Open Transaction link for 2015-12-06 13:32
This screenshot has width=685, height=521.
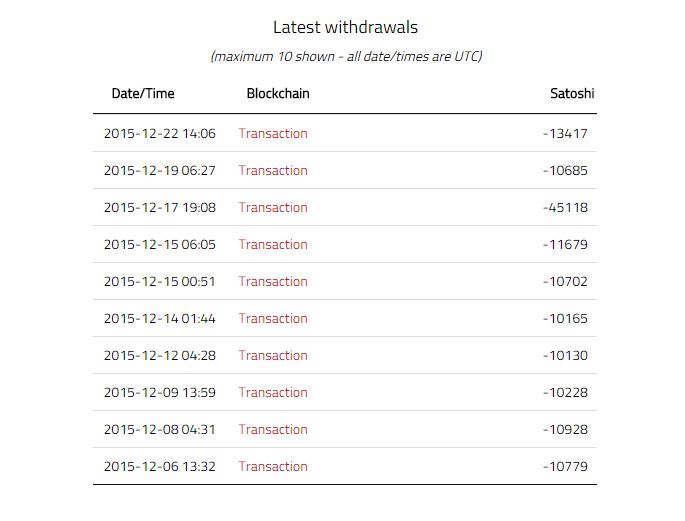(x=273, y=467)
